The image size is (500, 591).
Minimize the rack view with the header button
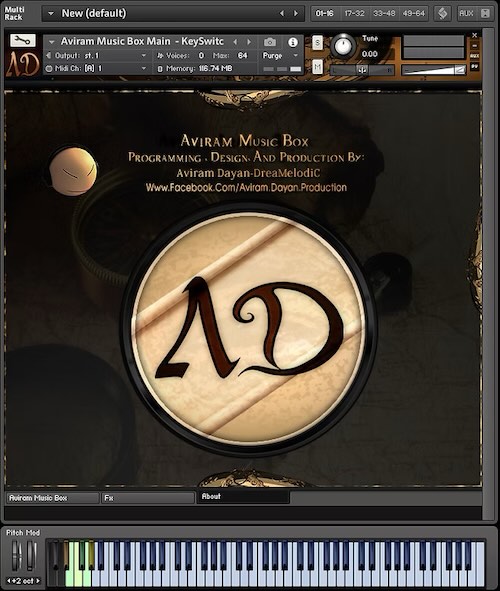point(485,14)
